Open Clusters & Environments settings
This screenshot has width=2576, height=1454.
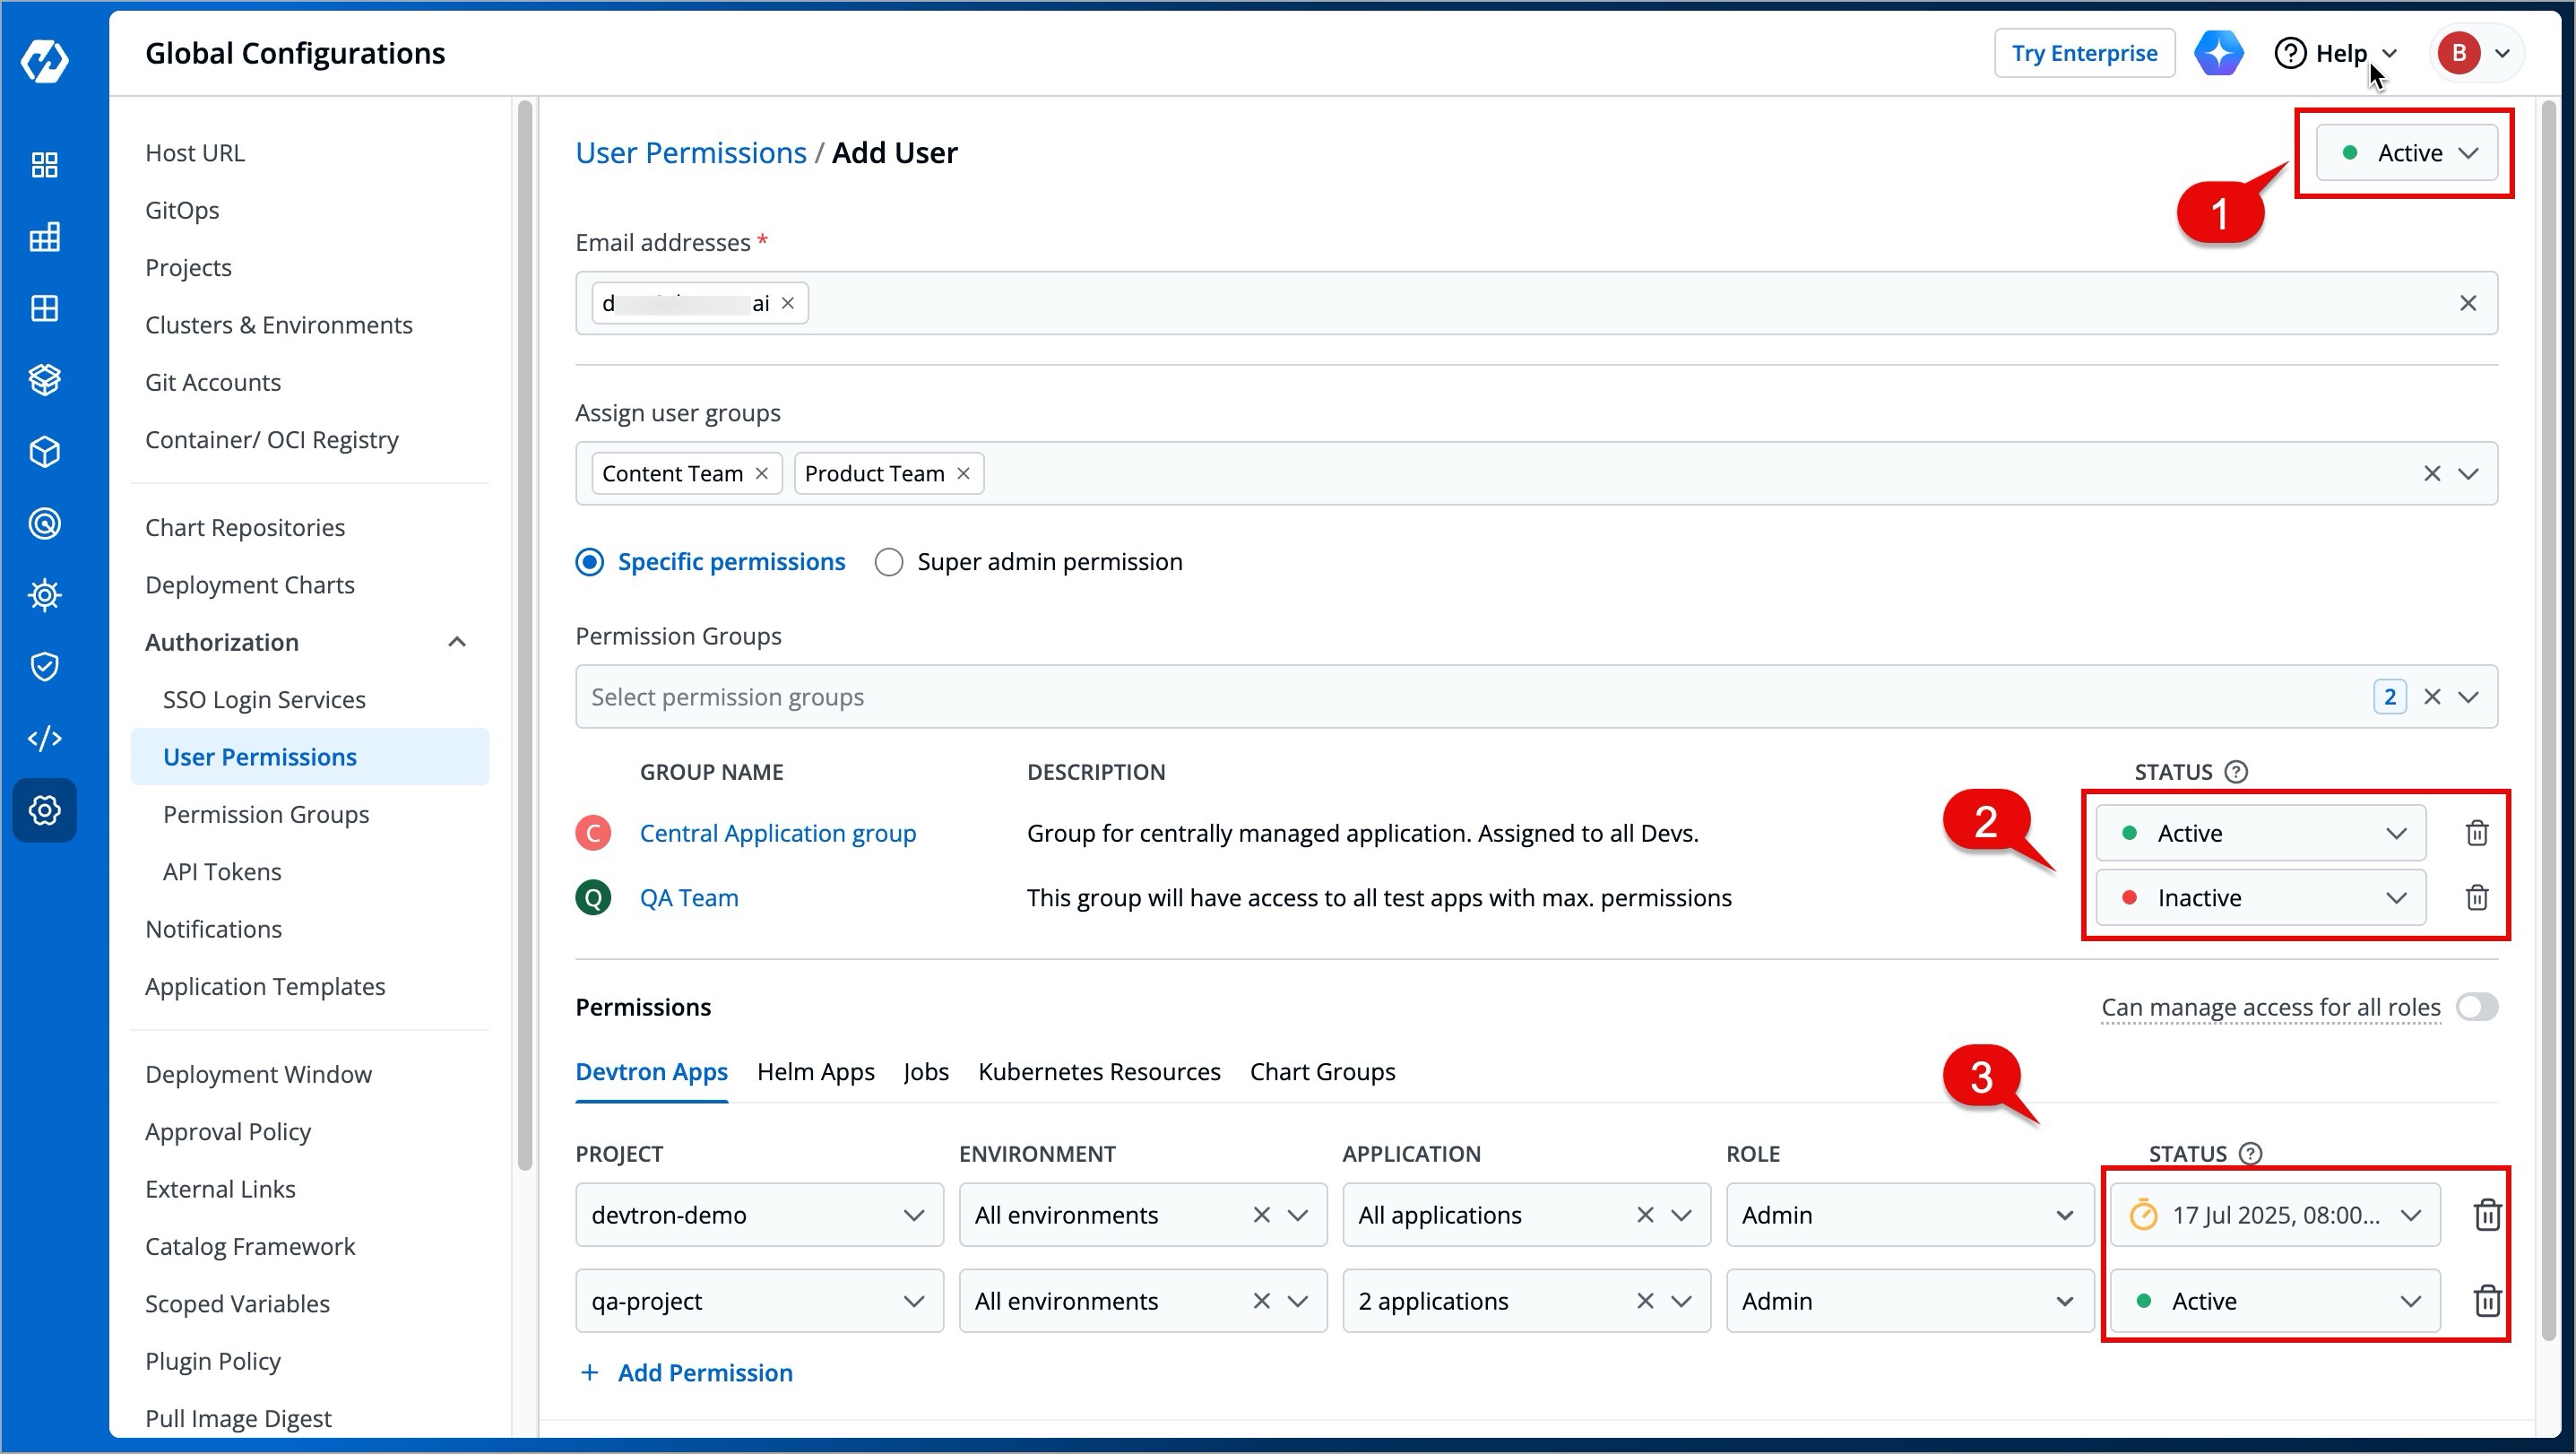pos(278,325)
